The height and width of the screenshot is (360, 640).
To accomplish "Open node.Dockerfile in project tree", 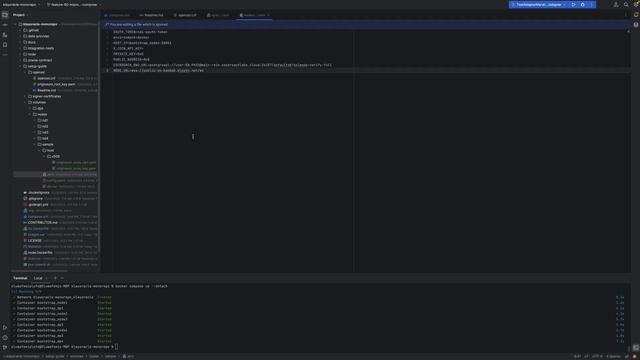I will (40, 253).
